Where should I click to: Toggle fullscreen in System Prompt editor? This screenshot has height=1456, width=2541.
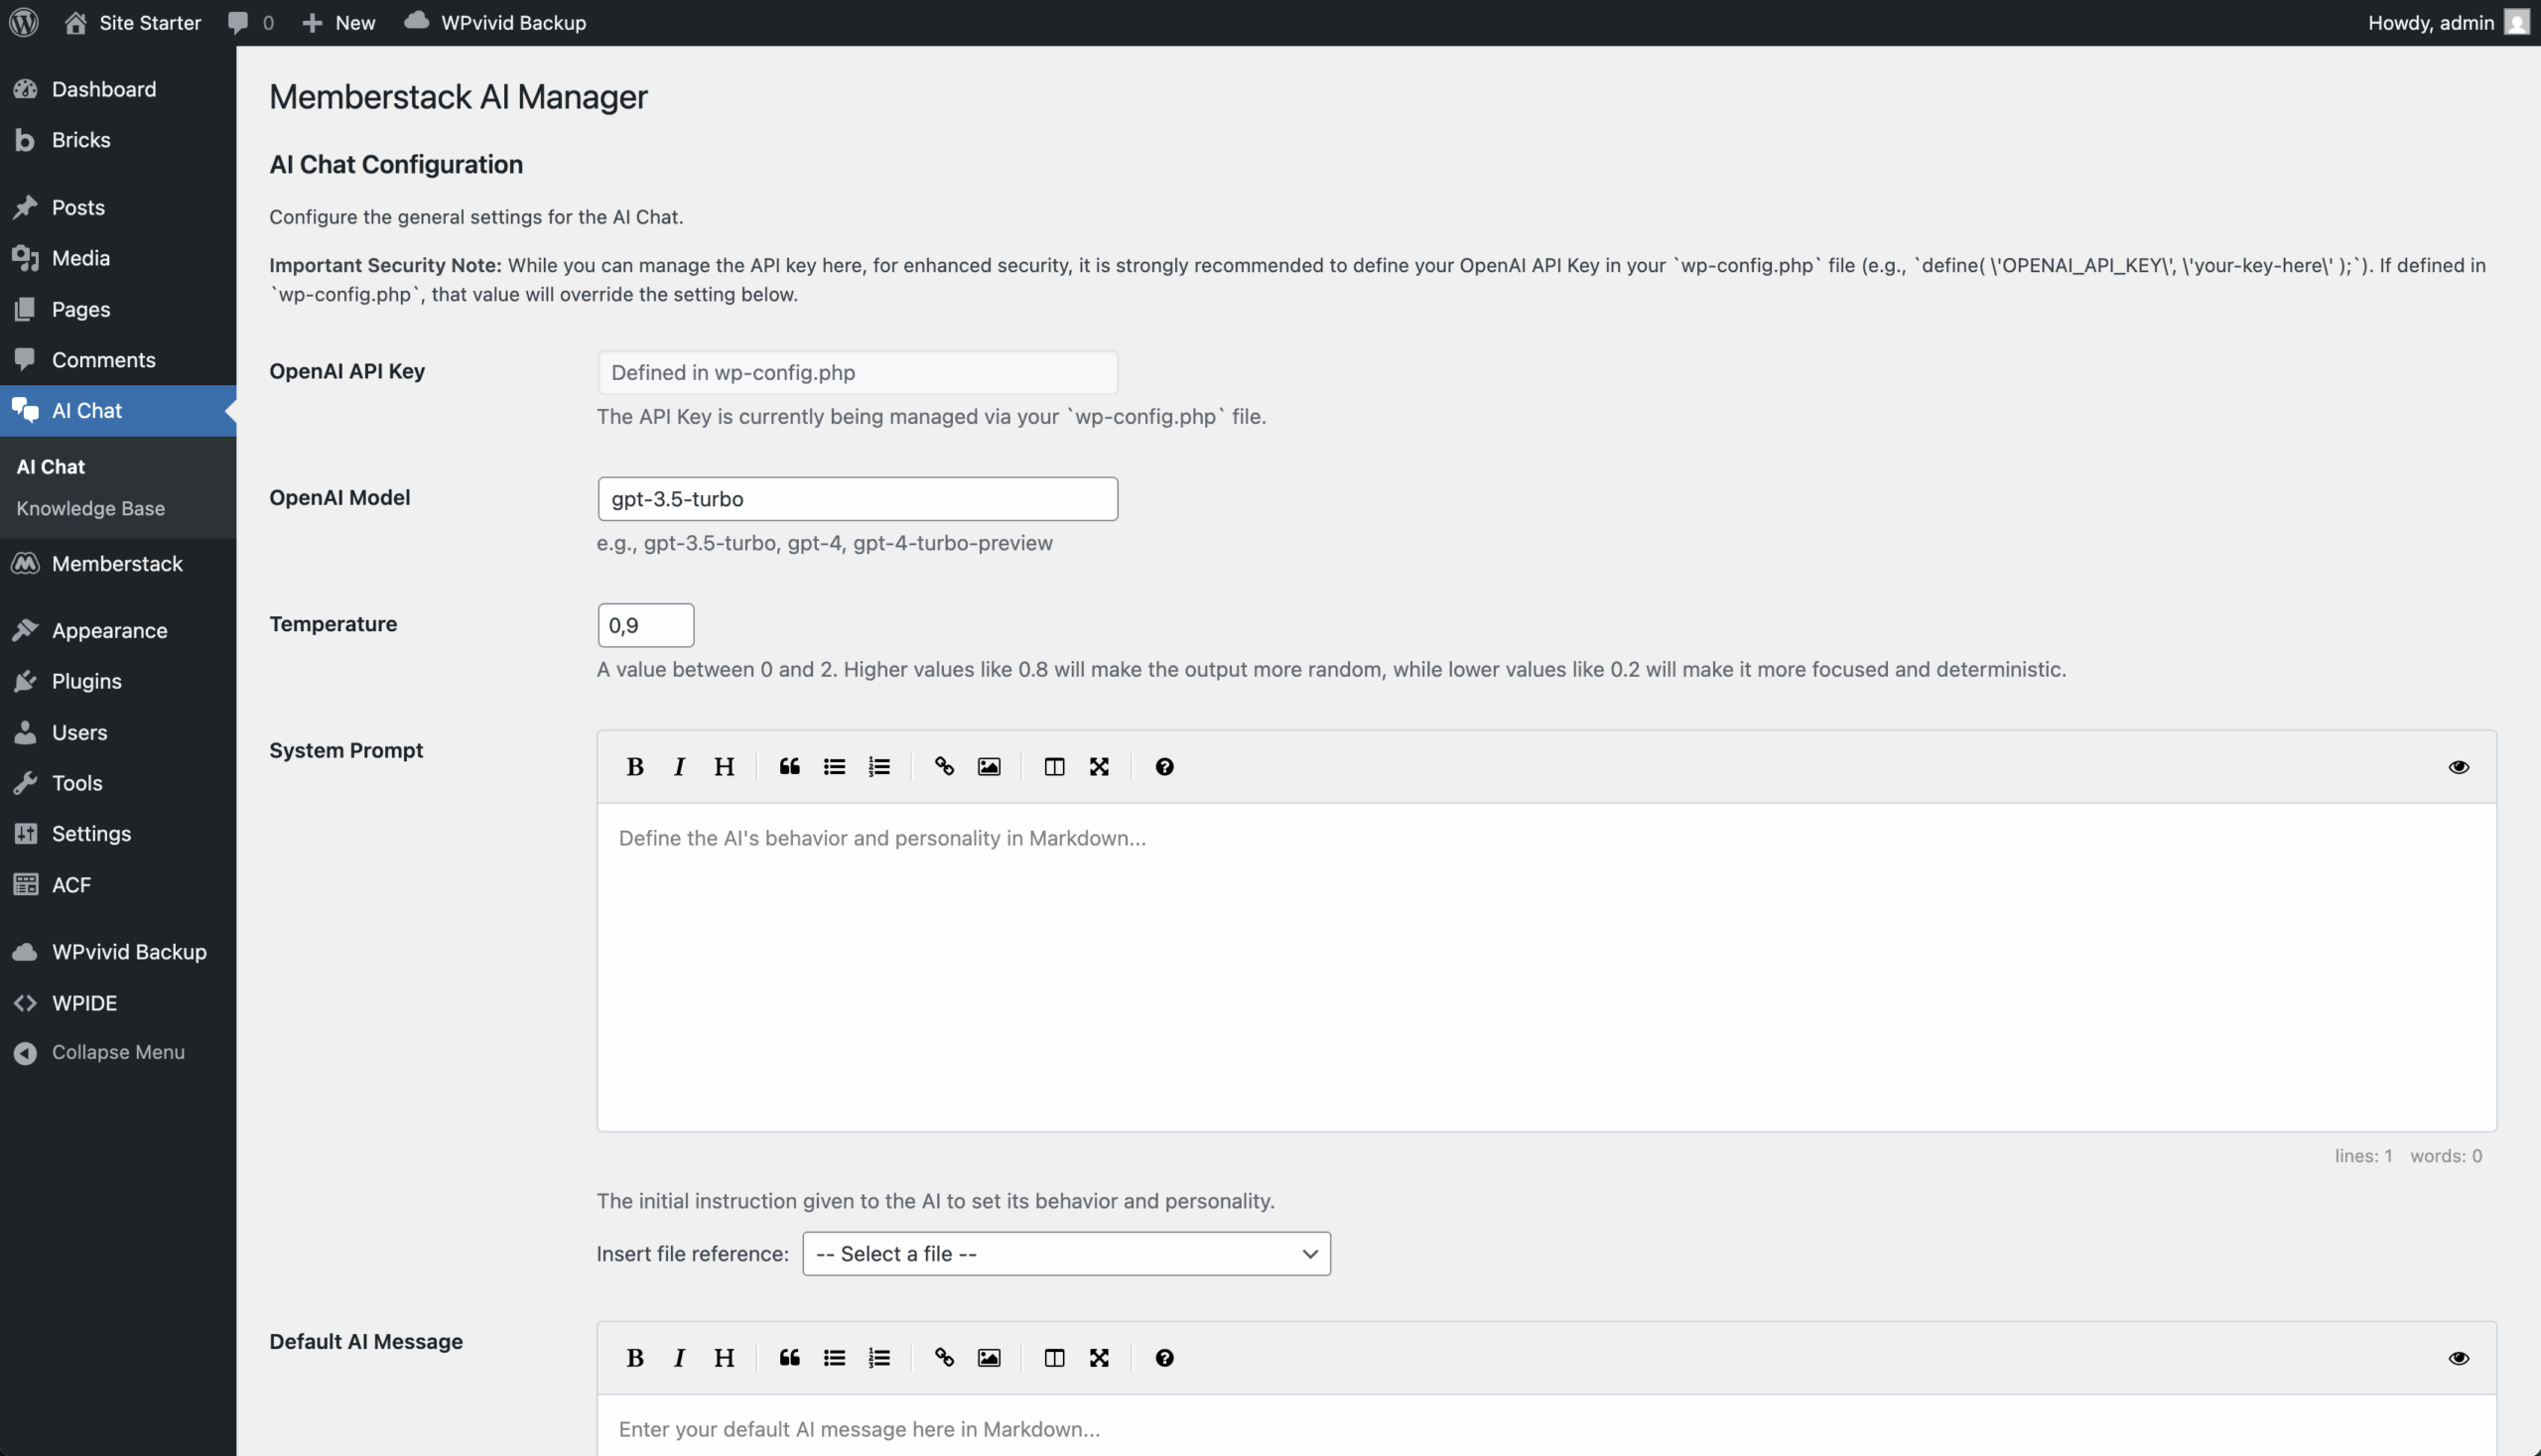pos(1099,767)
